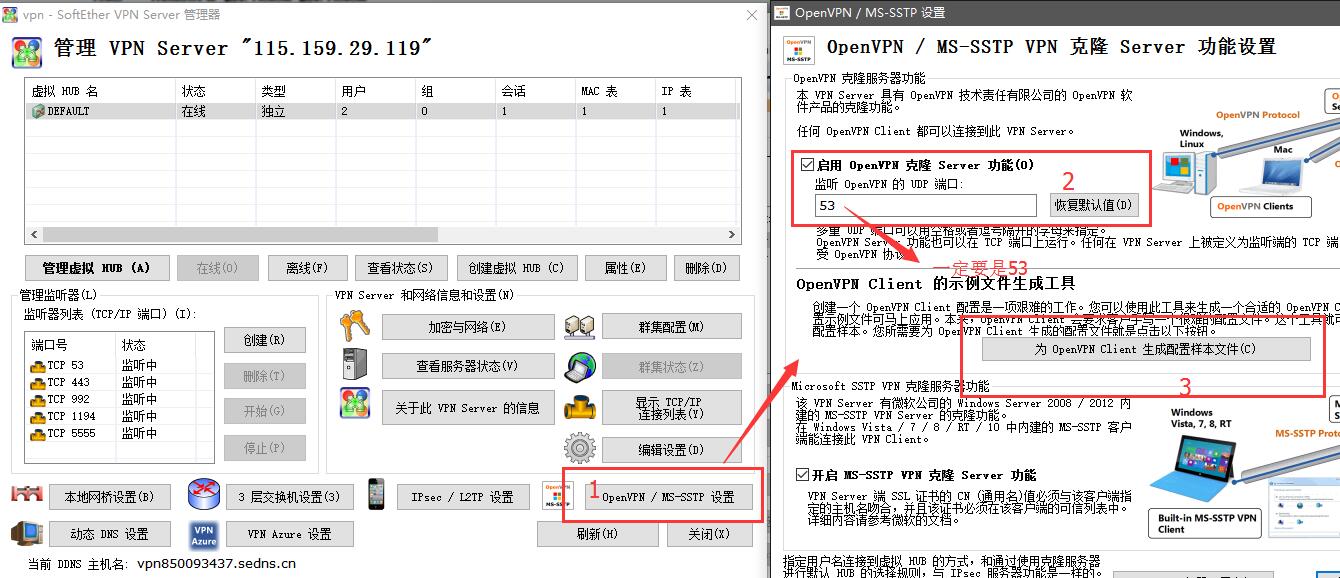The image size is (1340, 578).
Task: Click the icon beside 关于此 VPN Server 的信息
Action: (354, 404)
